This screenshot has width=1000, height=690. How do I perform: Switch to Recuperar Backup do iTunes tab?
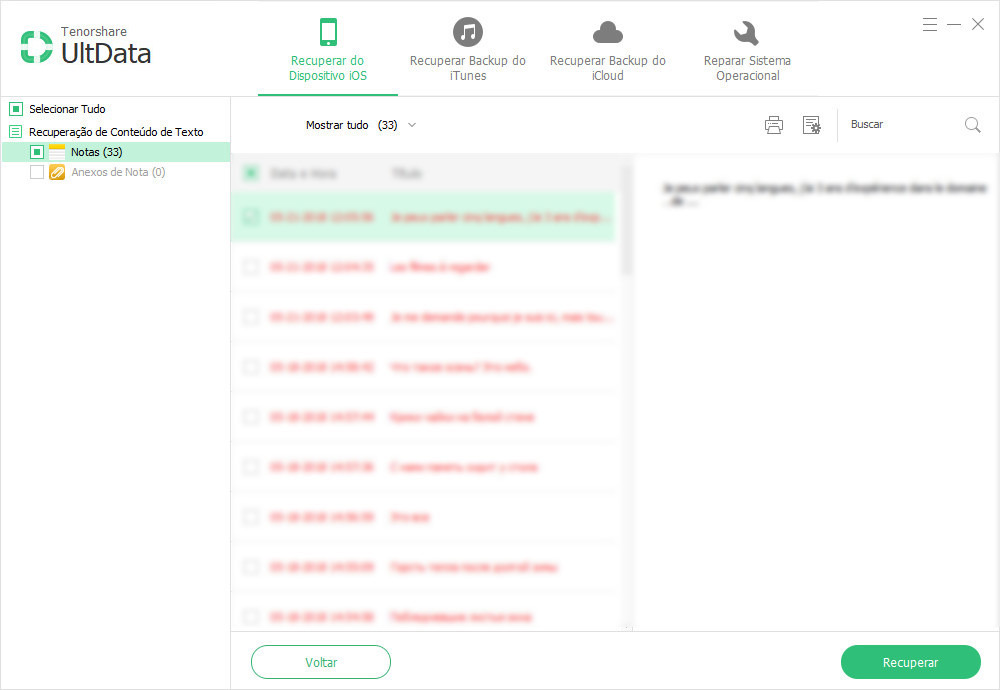(467, 68)
